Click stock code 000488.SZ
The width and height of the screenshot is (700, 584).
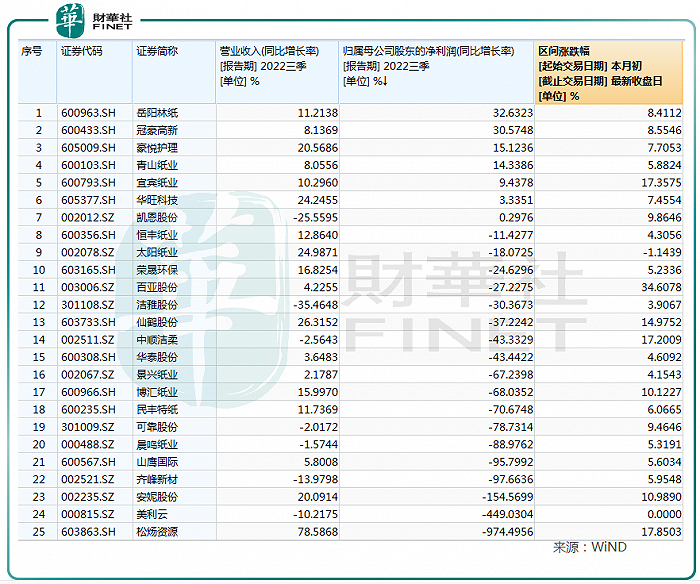[88, 444]
